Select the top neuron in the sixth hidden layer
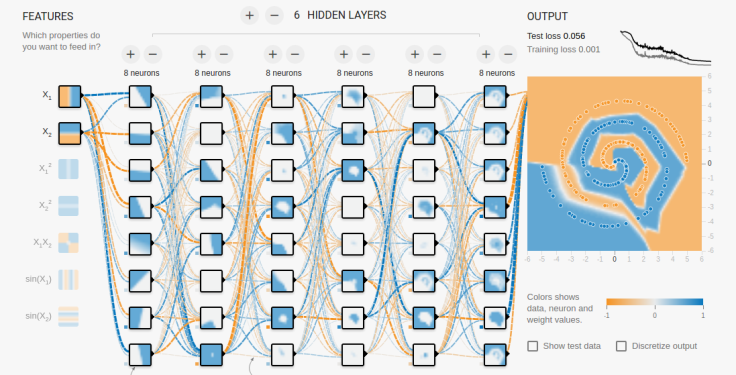The width and height of the screenshot is (736, 375). [x=495, y=97]
